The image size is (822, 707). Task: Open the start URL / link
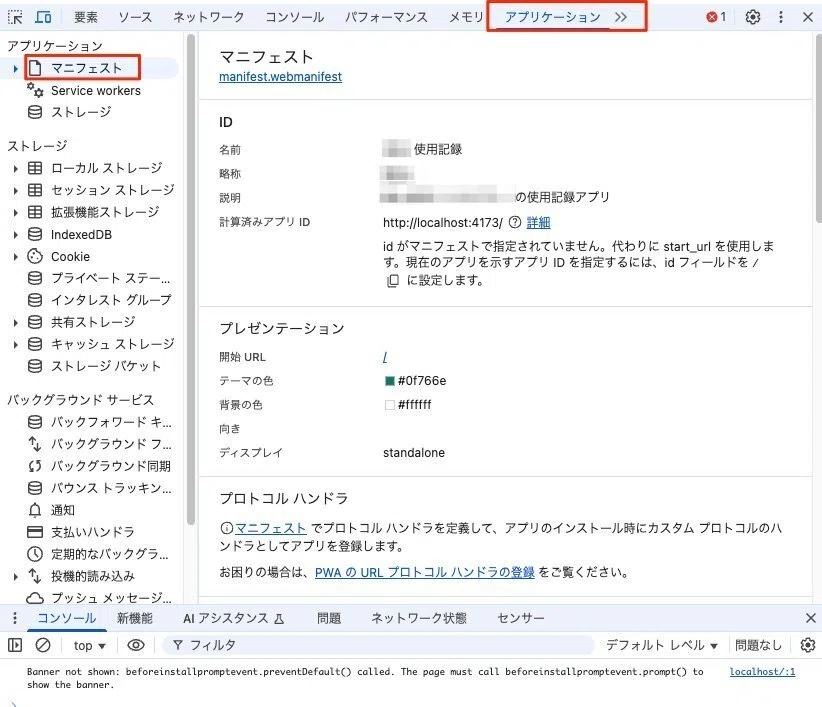coord(385,357)
